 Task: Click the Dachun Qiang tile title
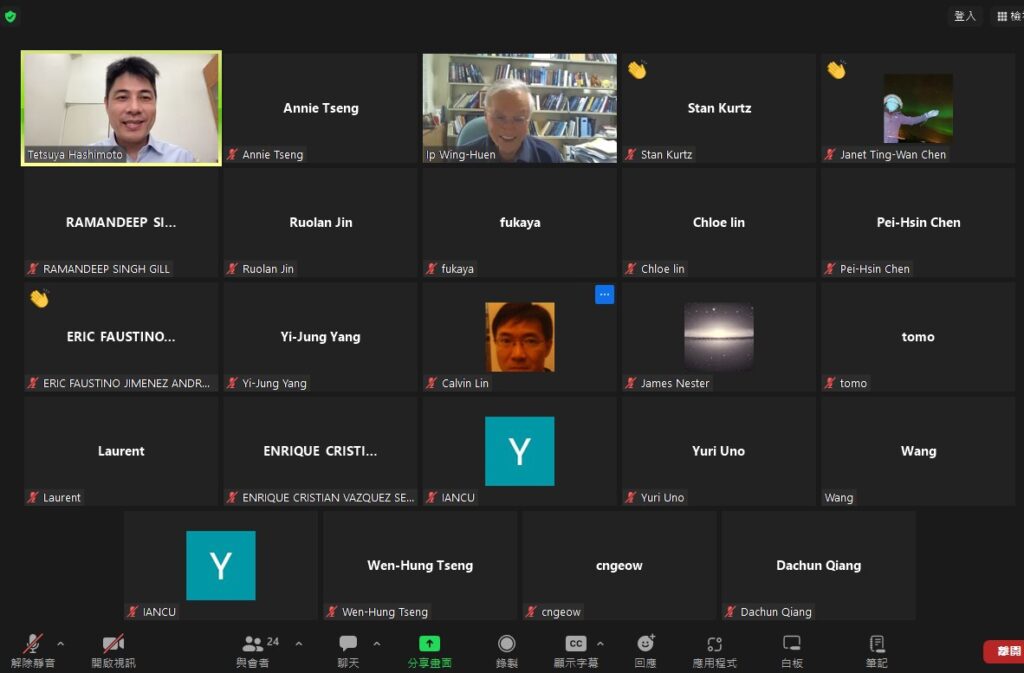(x=818, y=565)
